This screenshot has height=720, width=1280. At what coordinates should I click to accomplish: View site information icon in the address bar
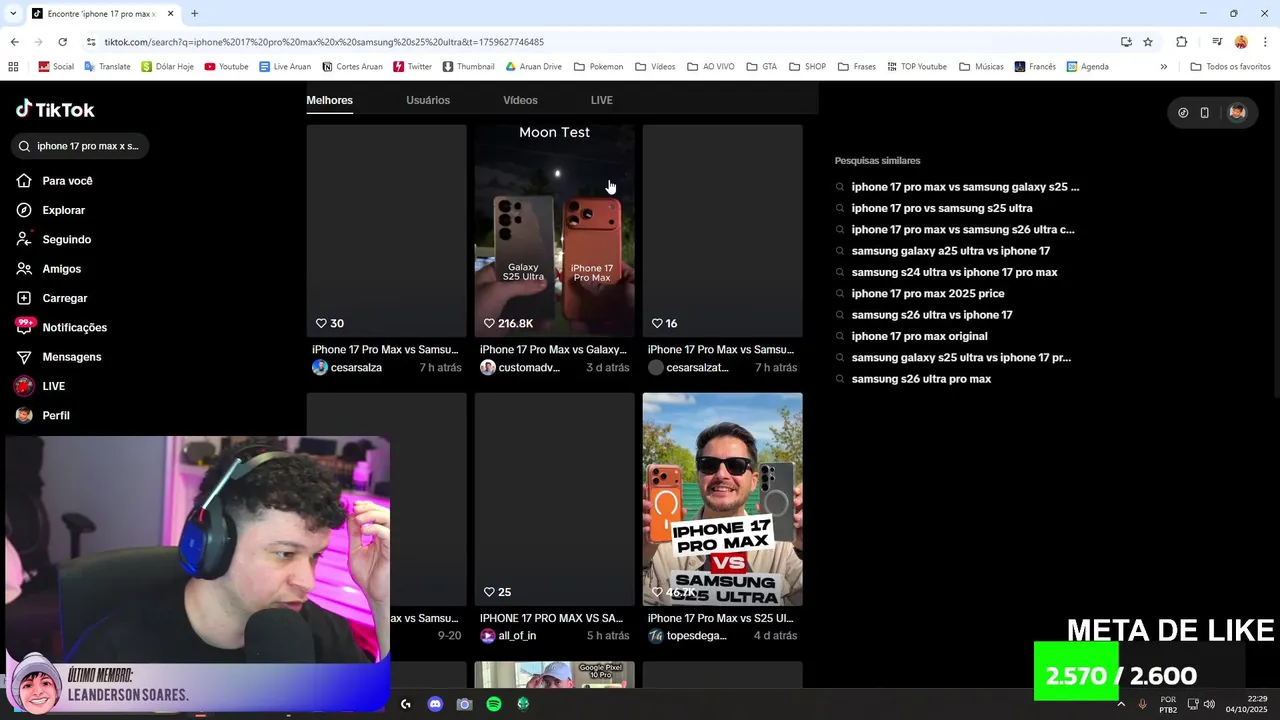click(x=91, y=42)
